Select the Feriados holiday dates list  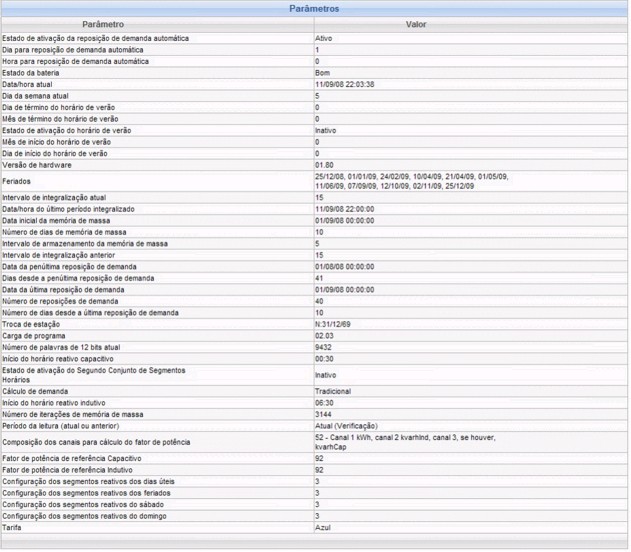(411, 181)
